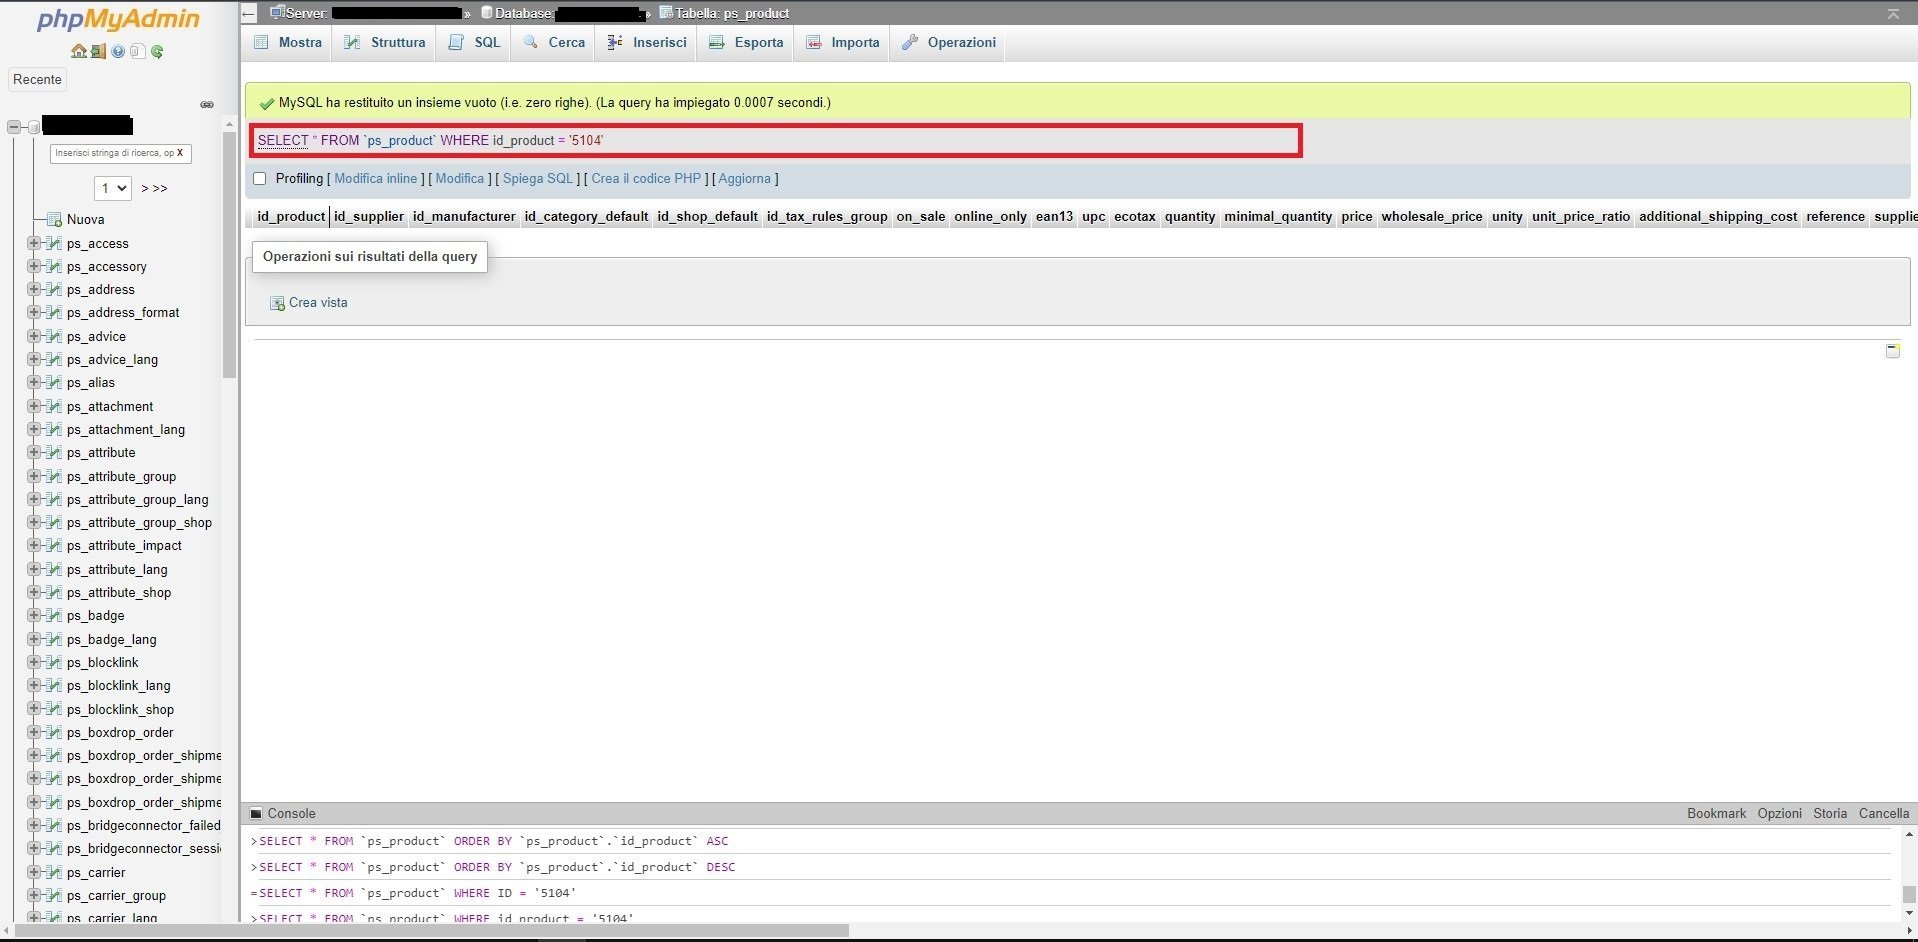The width and height of the screenshot is (1918, 942).
Task: Expand the ps_attribute_group table node
Action: (34, 476)
